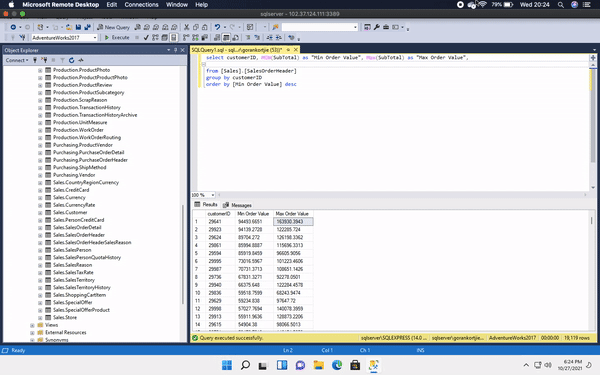Click the Open File folder icon
Image resolution: width=600 pixels, height=375 pixels.
click(x=69, y=27)
